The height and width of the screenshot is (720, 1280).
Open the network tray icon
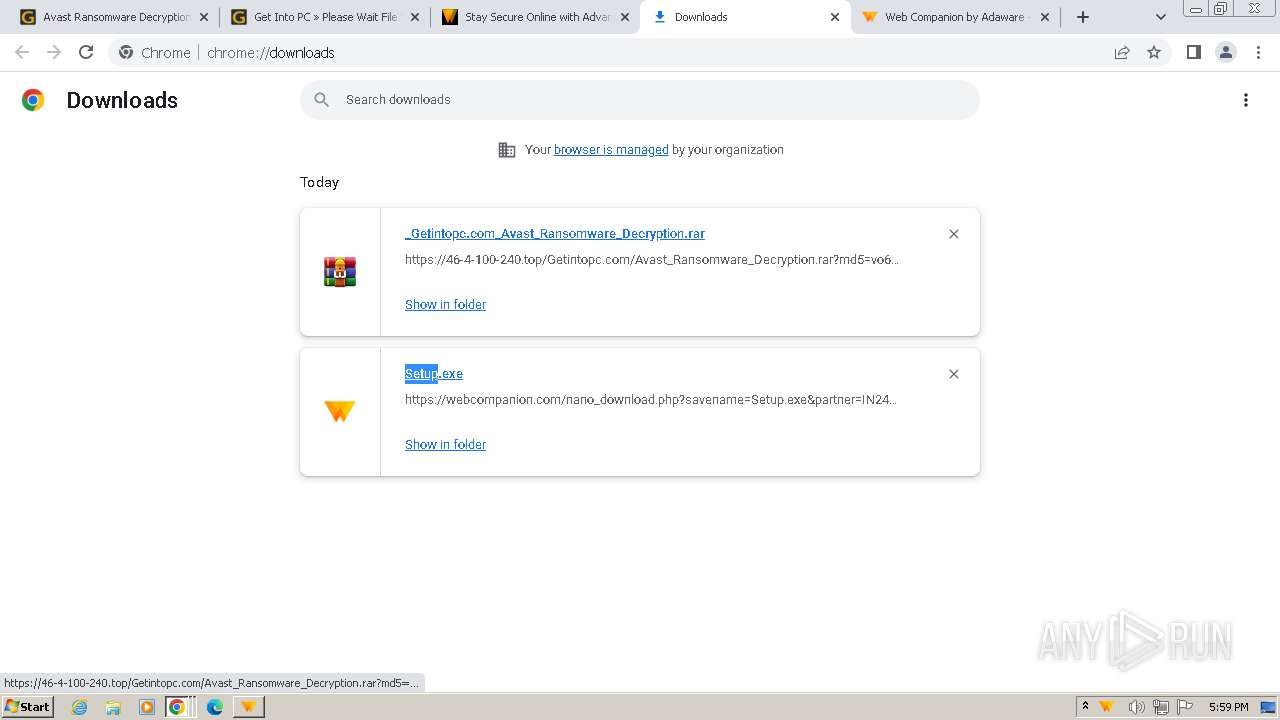pyautogui.click(x=1161, y=707)
